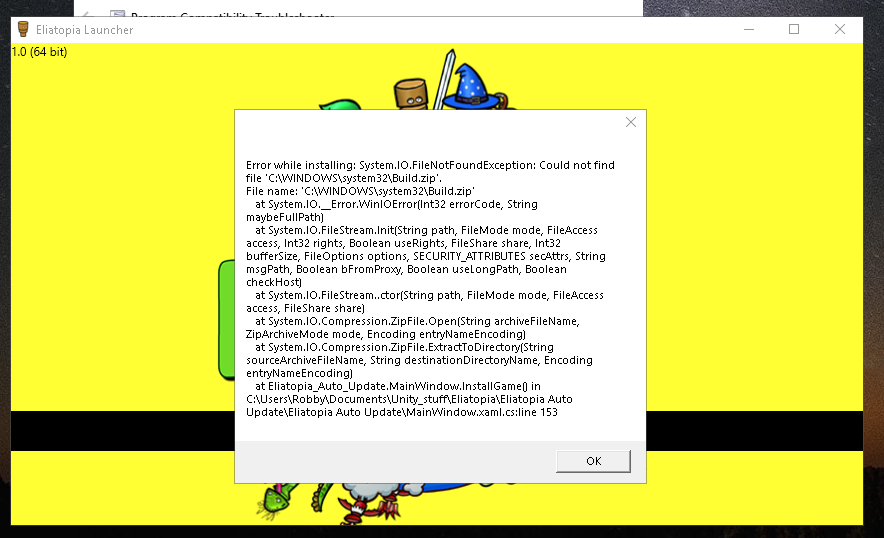
Task: Click the 'Error while installing' message line
Action: 430,165
